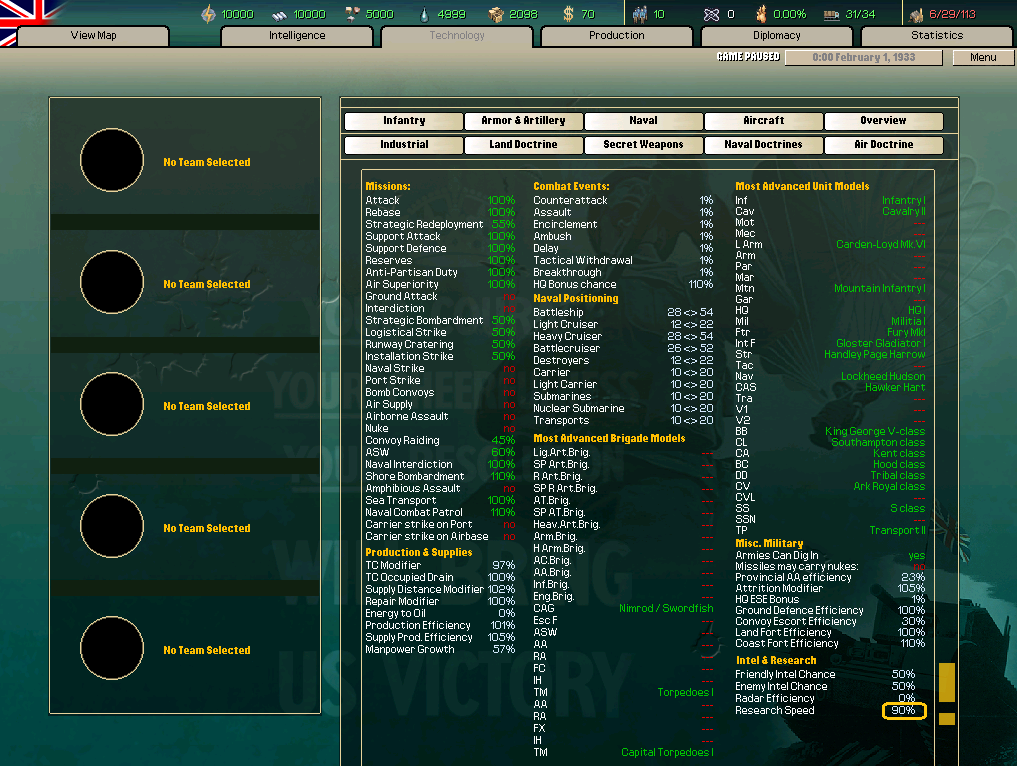This screenshot has height=766, width=1017.
Task: Click the atom icon beside the 0 value
Action: click(712, 14)
